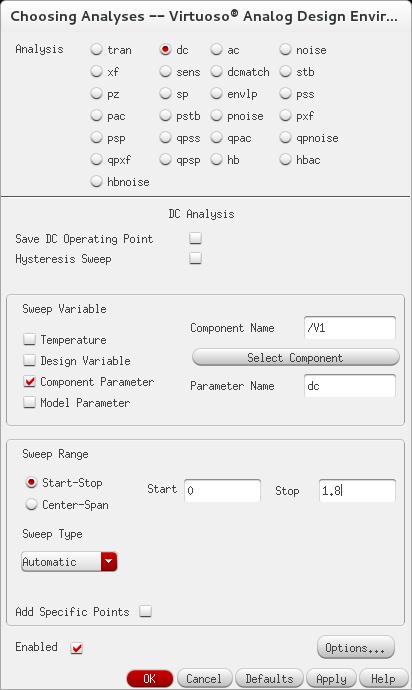Choose the ac analysis option

click(x=216, y=50)
